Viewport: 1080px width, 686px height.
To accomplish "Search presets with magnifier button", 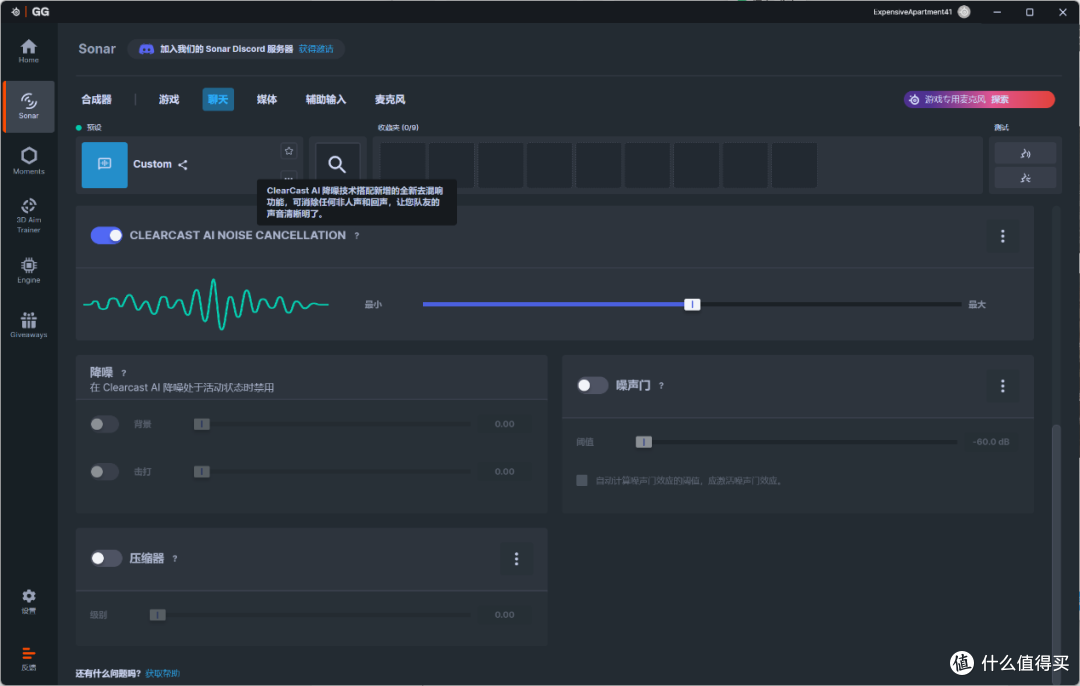I will pos(337,164).
